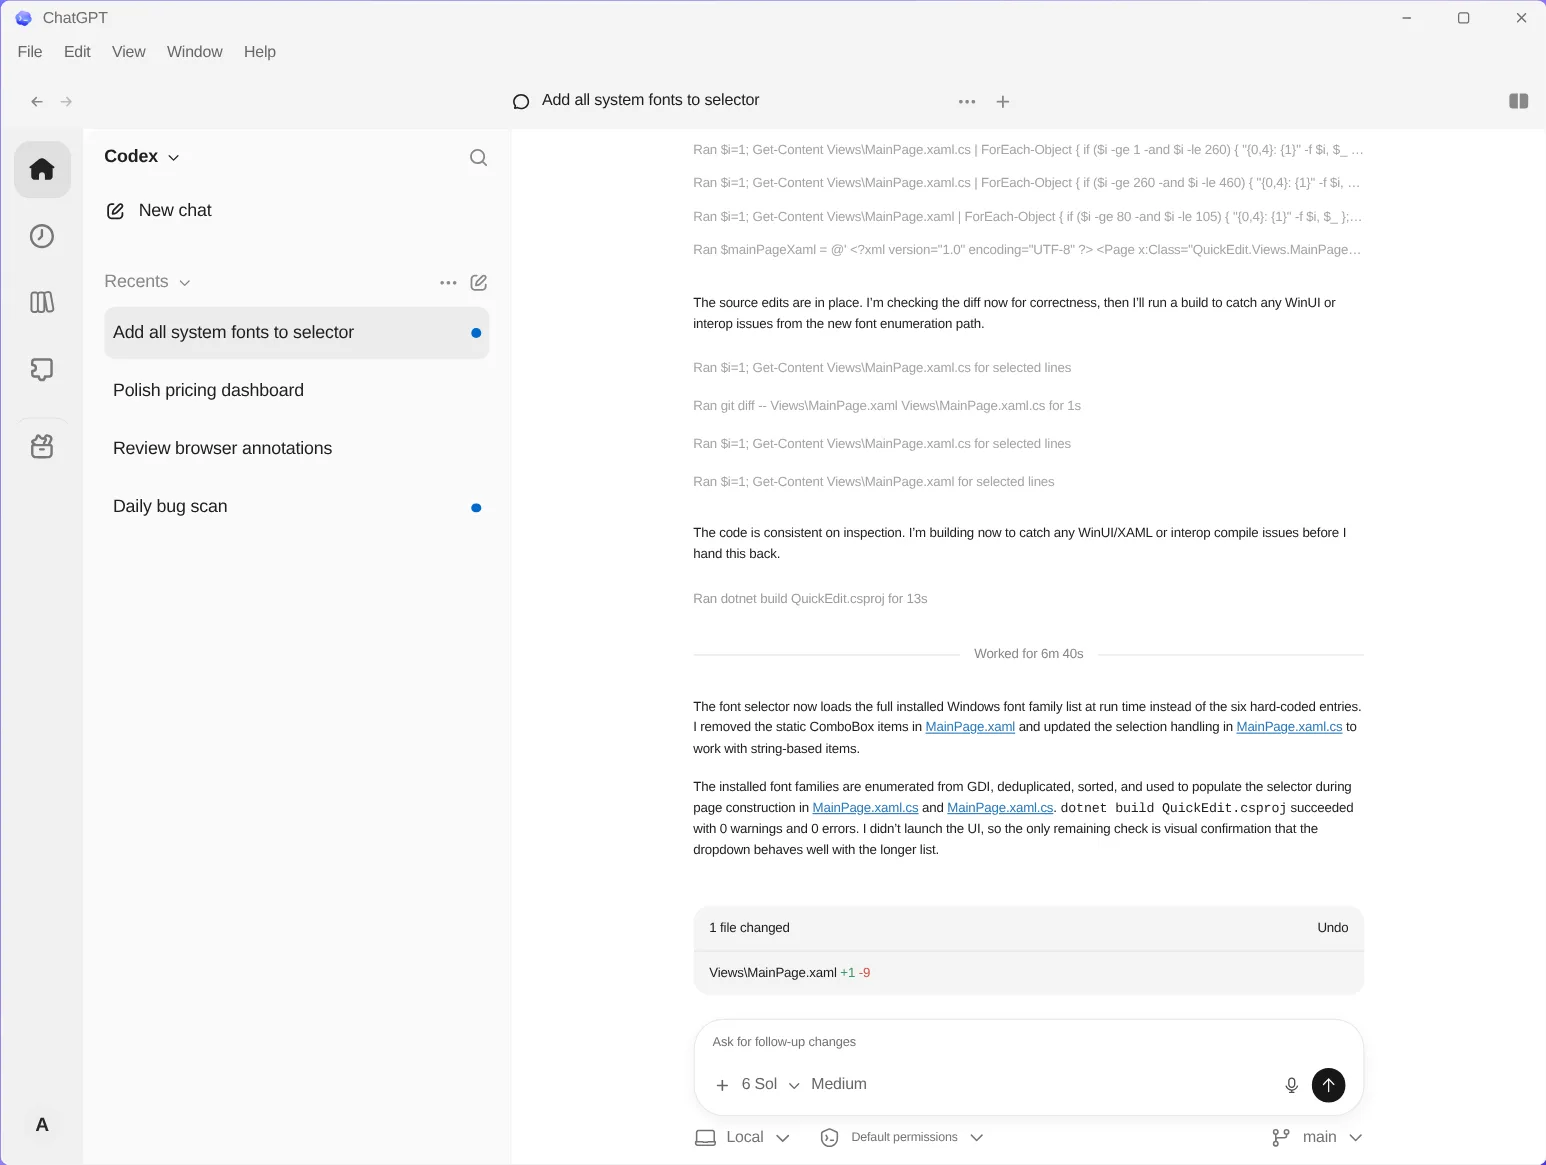
Task: Open the Home sidebar icon
Action: pos(42,169)
